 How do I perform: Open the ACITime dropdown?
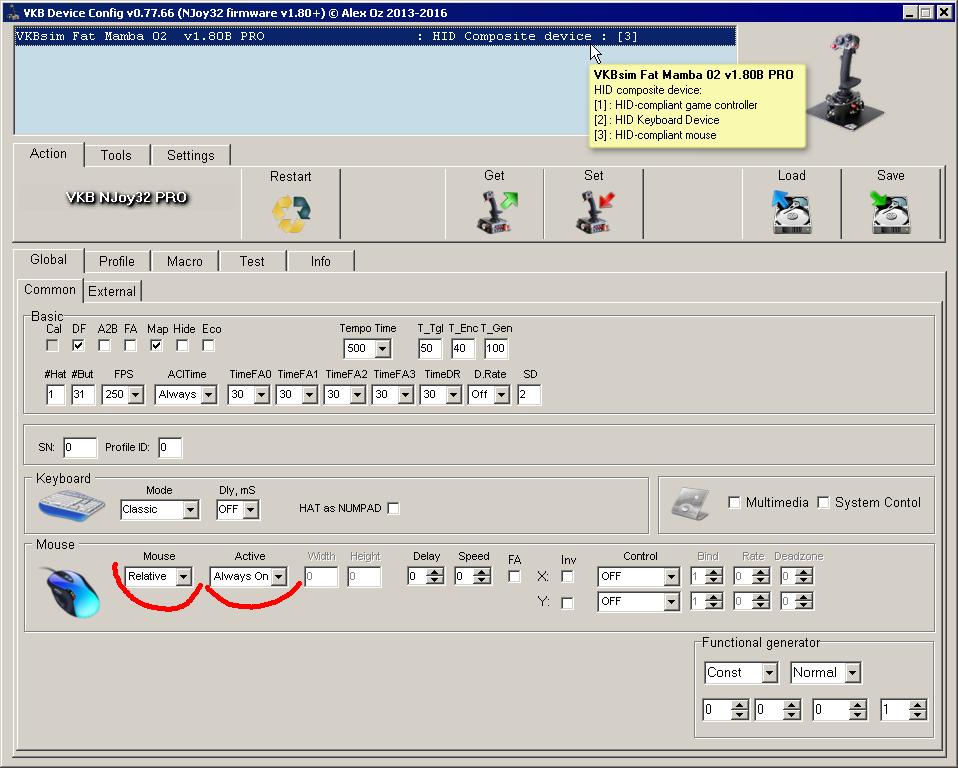tap(209, 395)
